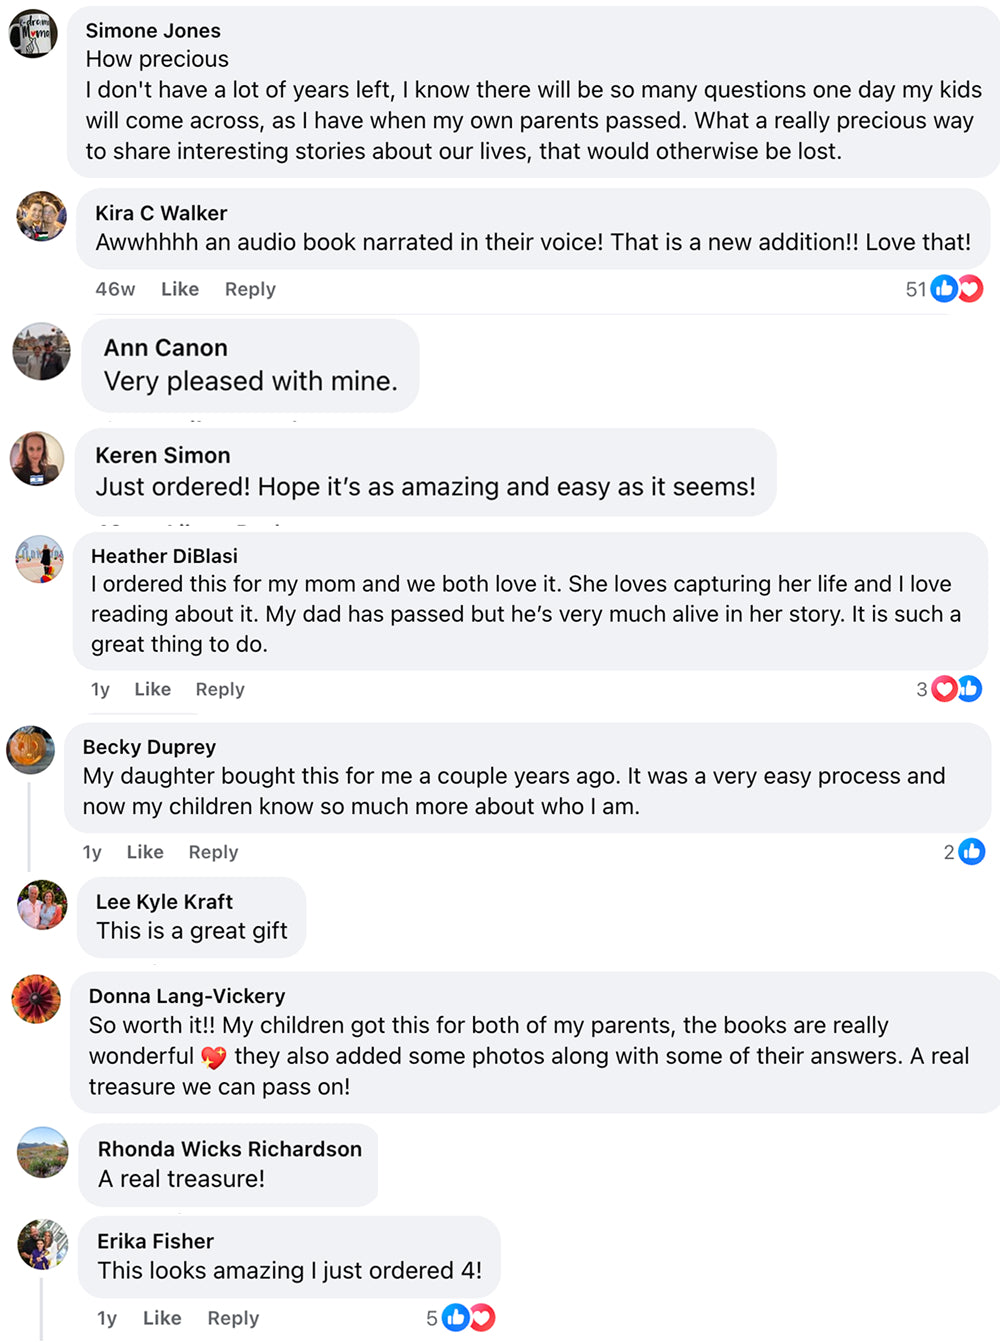Like Erika Fisher's comment
This screenshot has height=1342, width=1000.
coord(162,1318)
